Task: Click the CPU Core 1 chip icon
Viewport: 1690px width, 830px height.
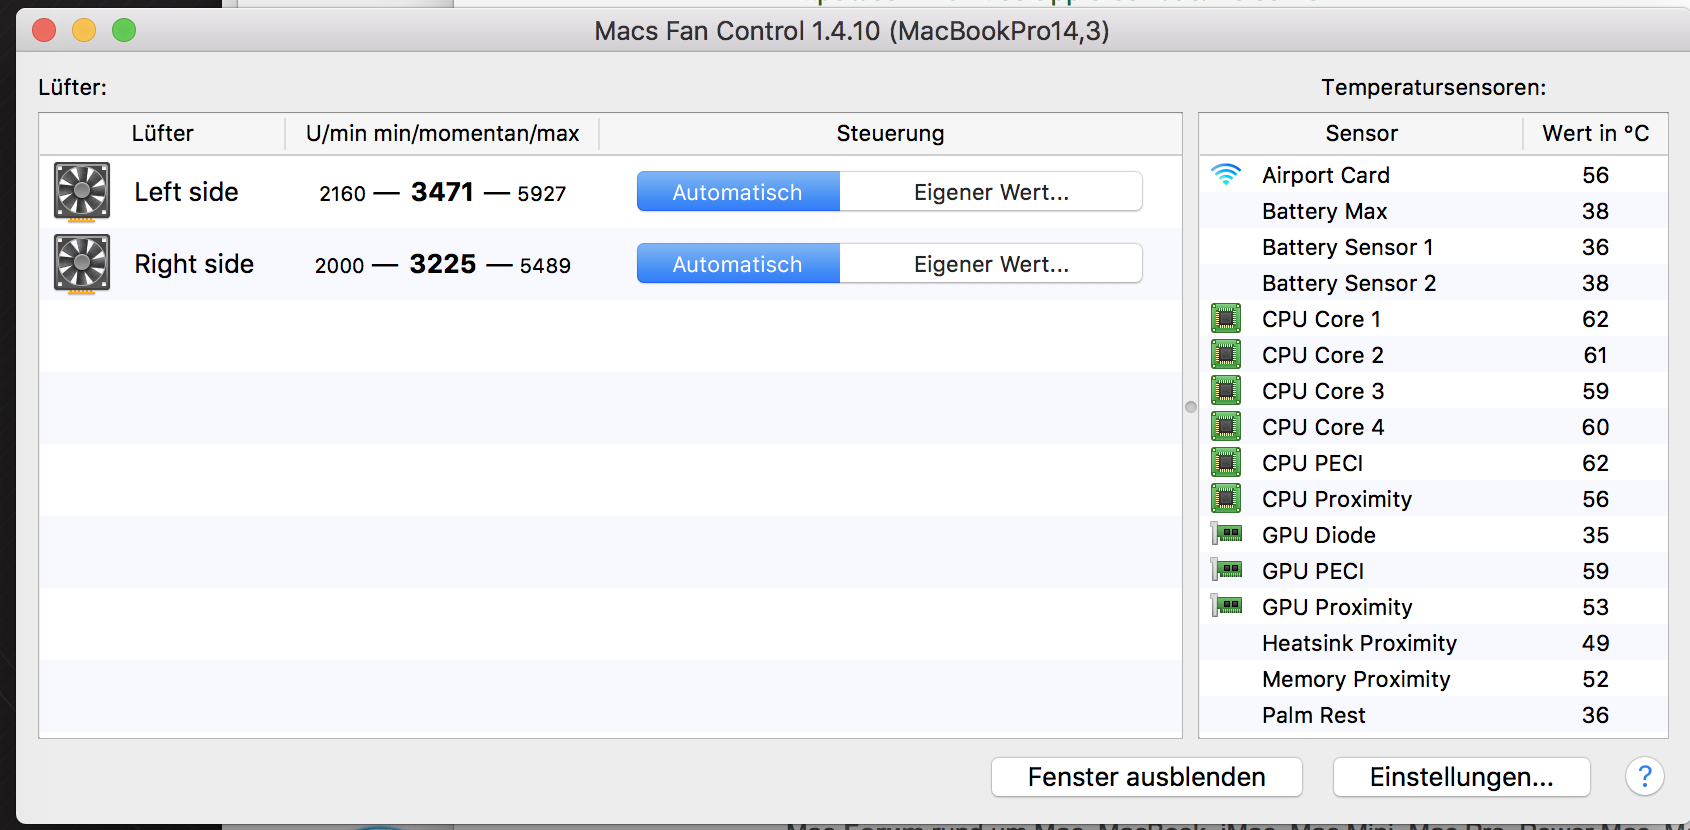Action: pos(1226,319)
